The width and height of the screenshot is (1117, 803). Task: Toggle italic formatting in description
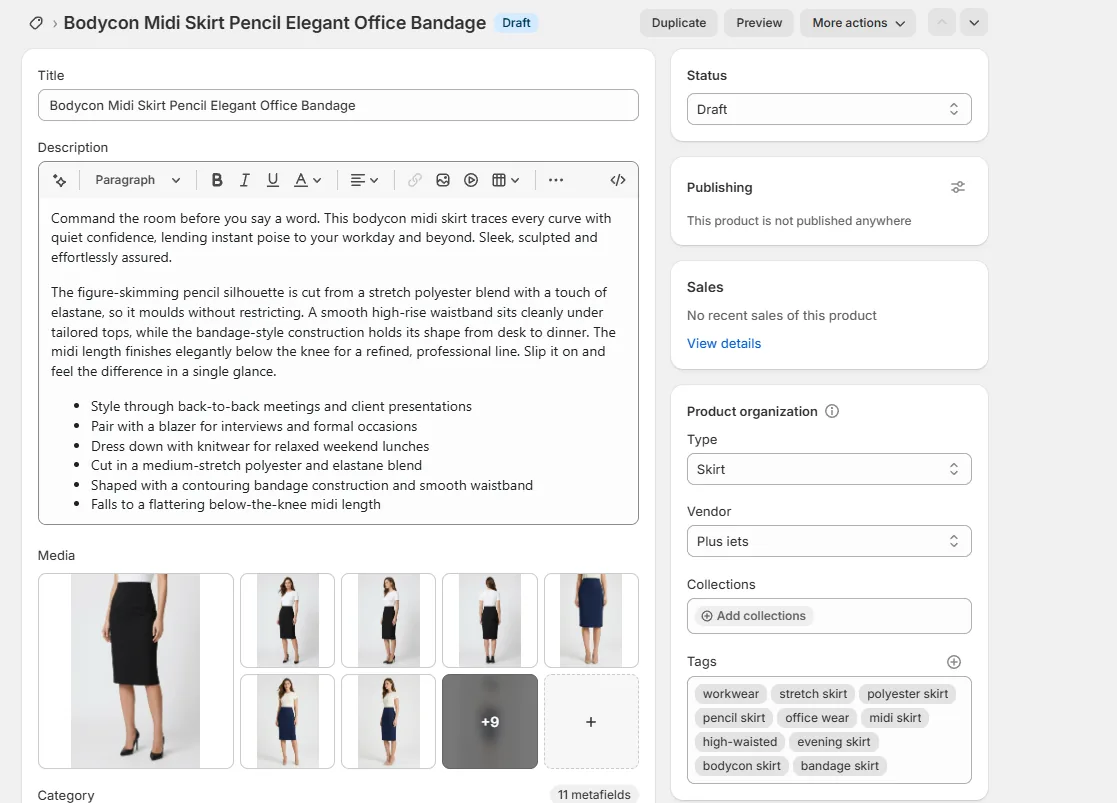(244, 180)
